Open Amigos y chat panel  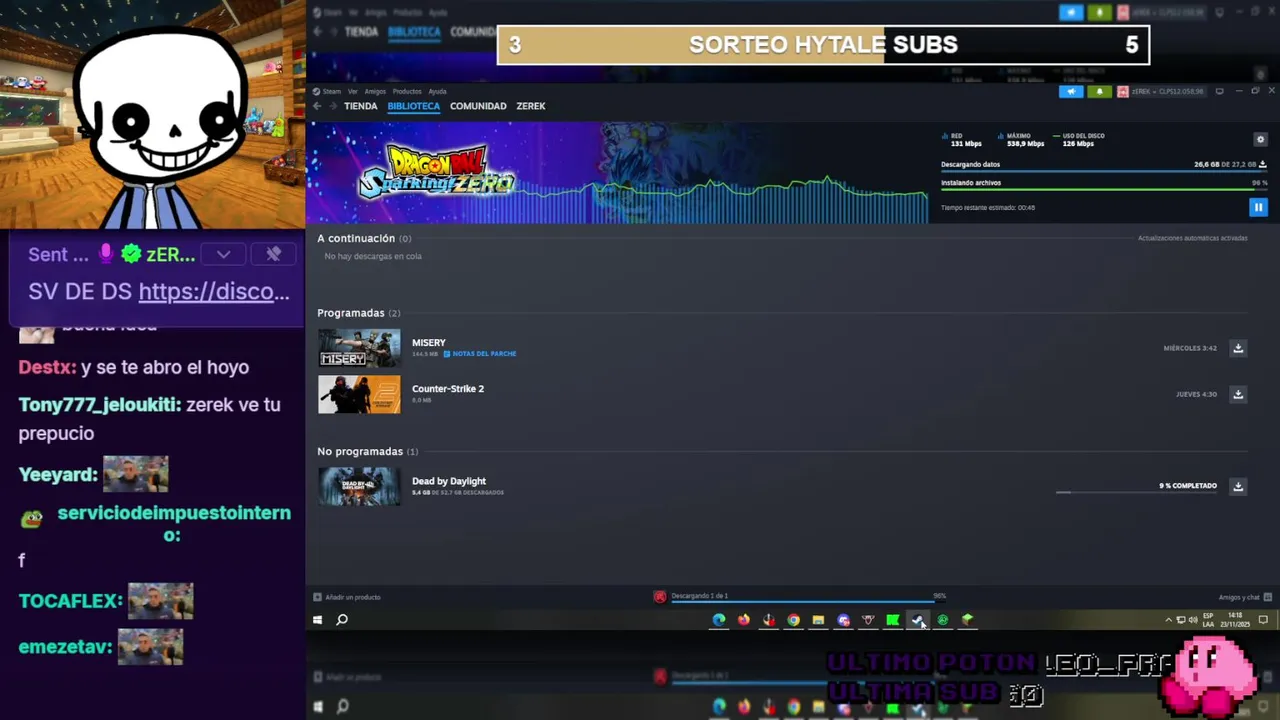[1245, 597]
